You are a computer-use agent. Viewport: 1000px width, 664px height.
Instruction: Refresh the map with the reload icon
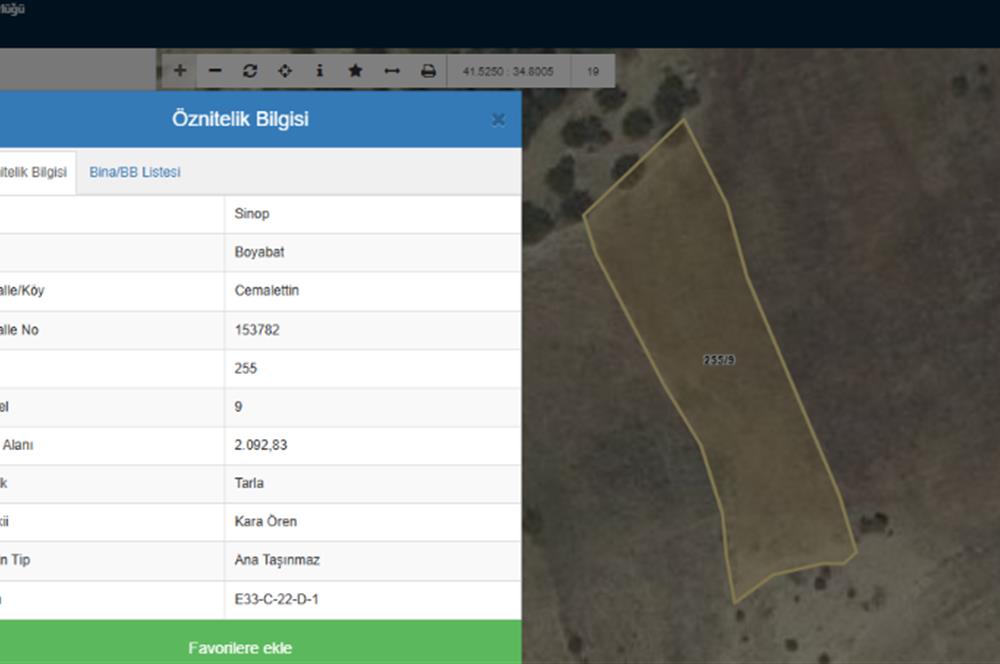(250, 71)
